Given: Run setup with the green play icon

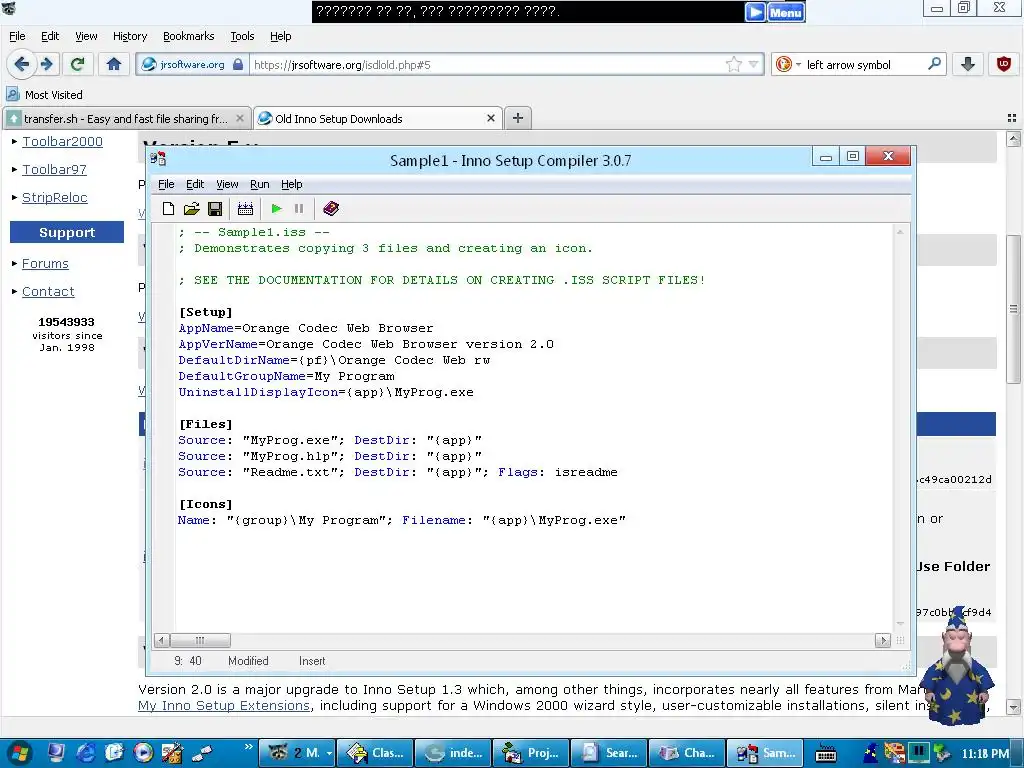Looking at the screenshot, I should pos(276,209).
